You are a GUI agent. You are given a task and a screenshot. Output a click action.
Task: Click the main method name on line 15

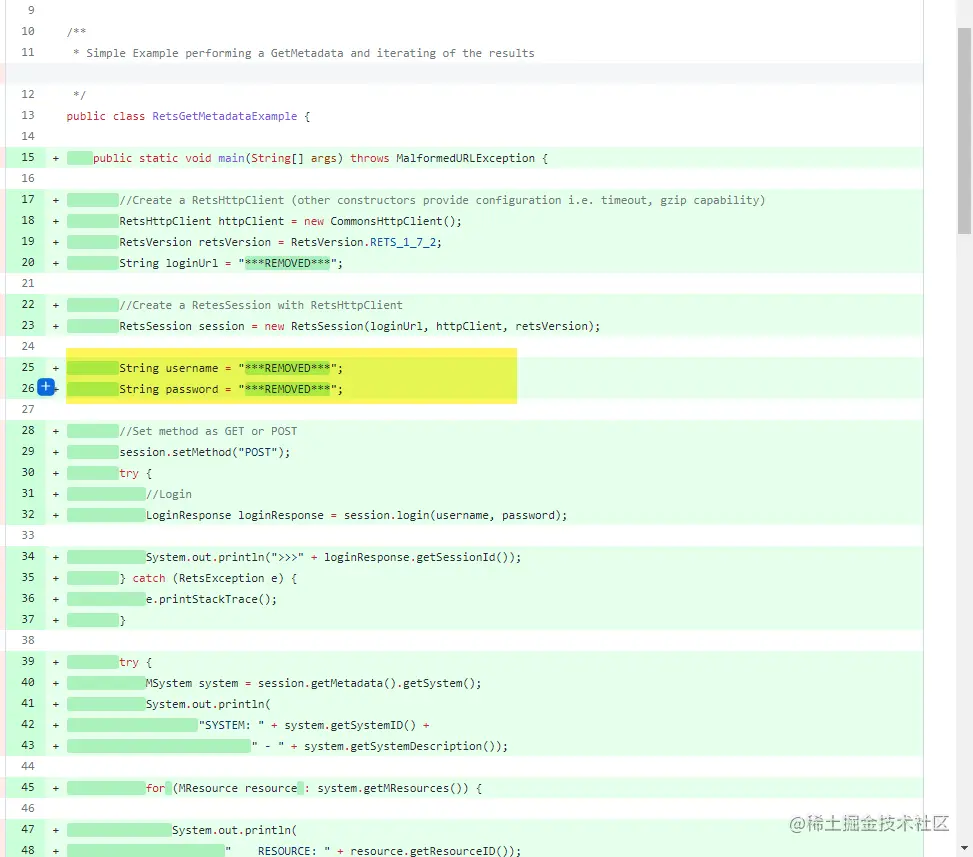(231, 158)
